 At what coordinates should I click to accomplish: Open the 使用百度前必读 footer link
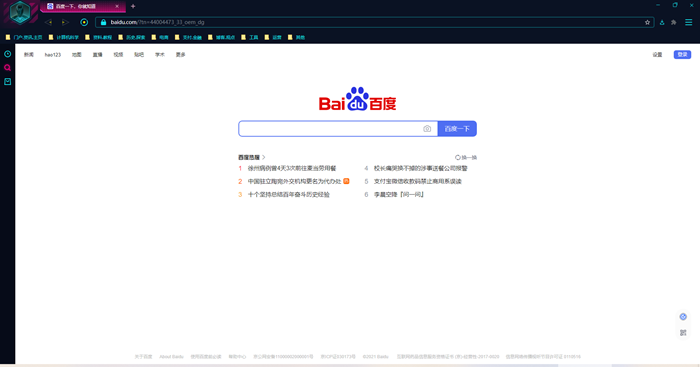click(x=206, y=357)
